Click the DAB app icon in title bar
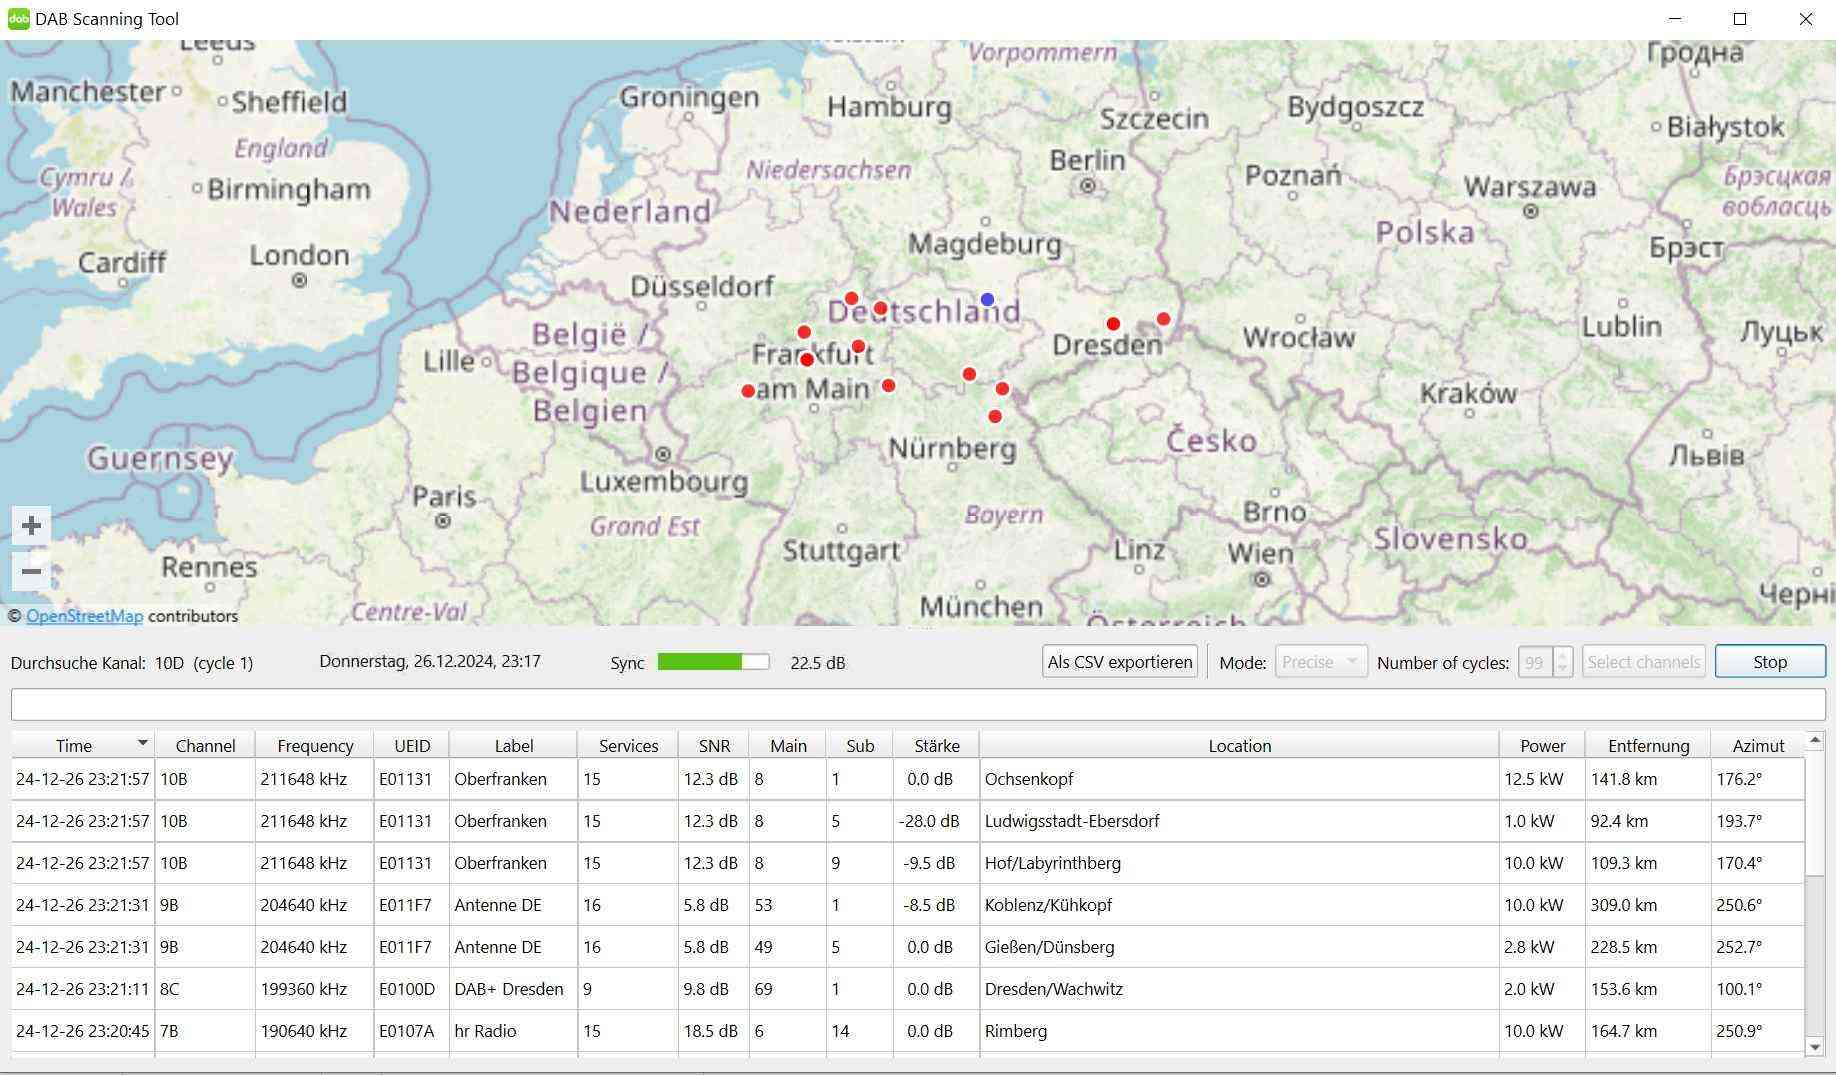 pos(18,19)
